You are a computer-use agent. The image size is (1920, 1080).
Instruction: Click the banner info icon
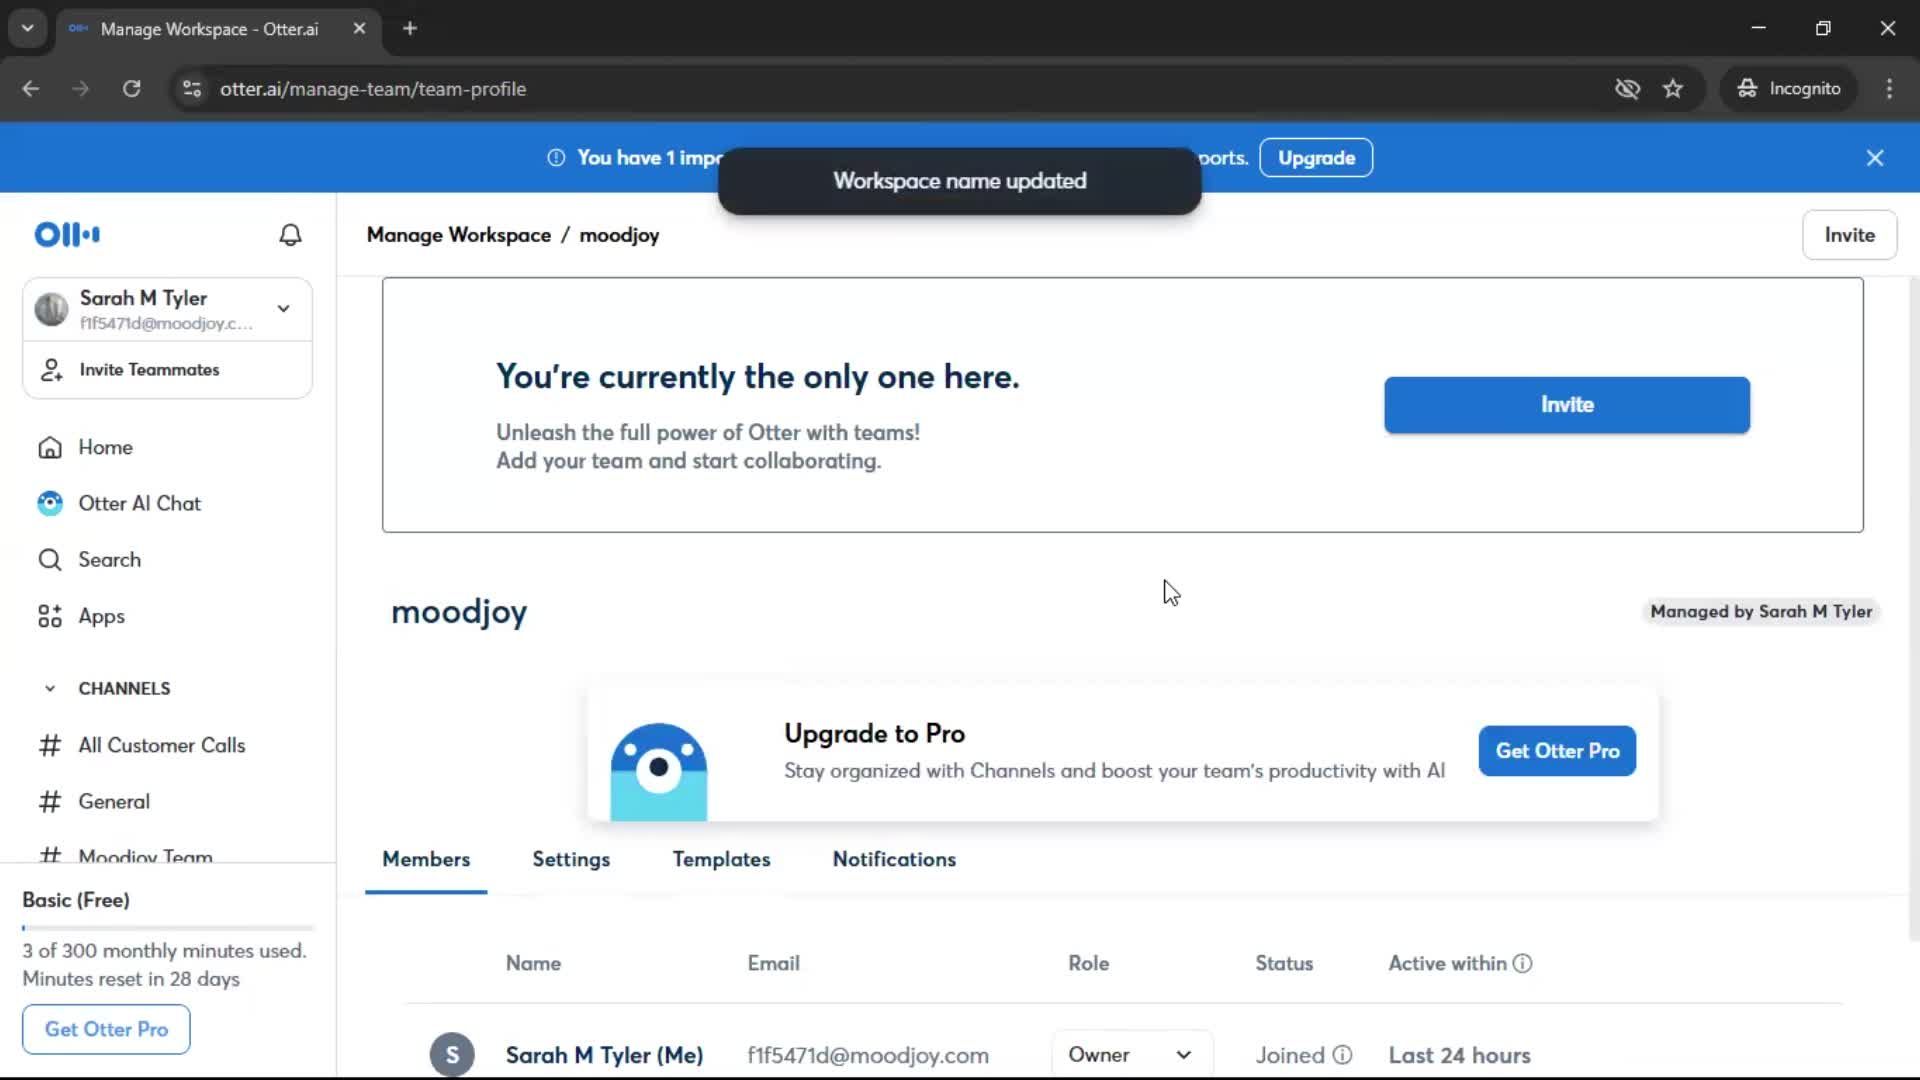[x=556, y=158]
